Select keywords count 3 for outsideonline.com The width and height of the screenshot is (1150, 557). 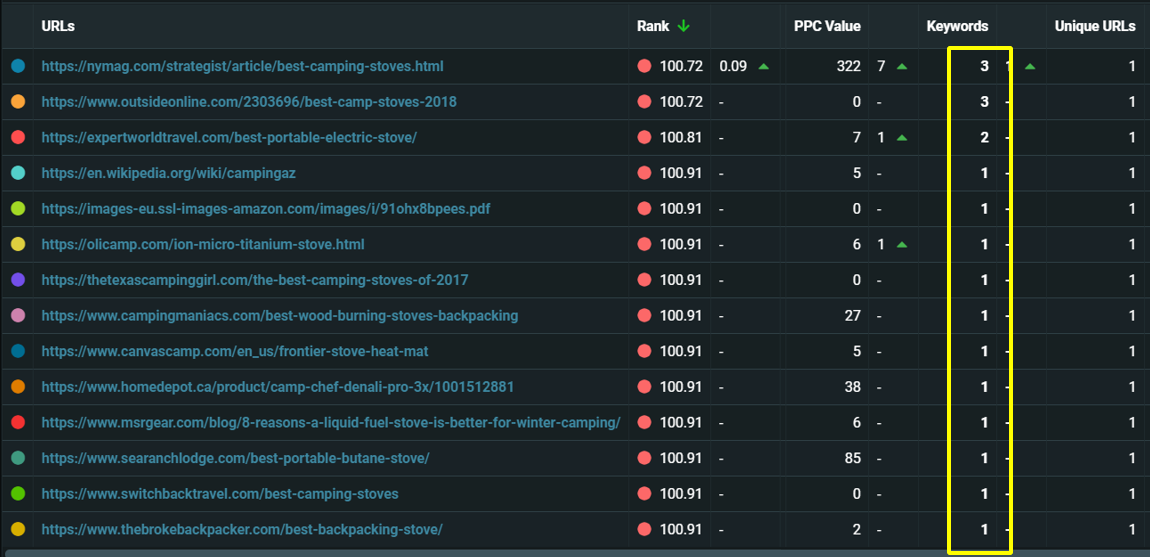click(x=984, y=102)
